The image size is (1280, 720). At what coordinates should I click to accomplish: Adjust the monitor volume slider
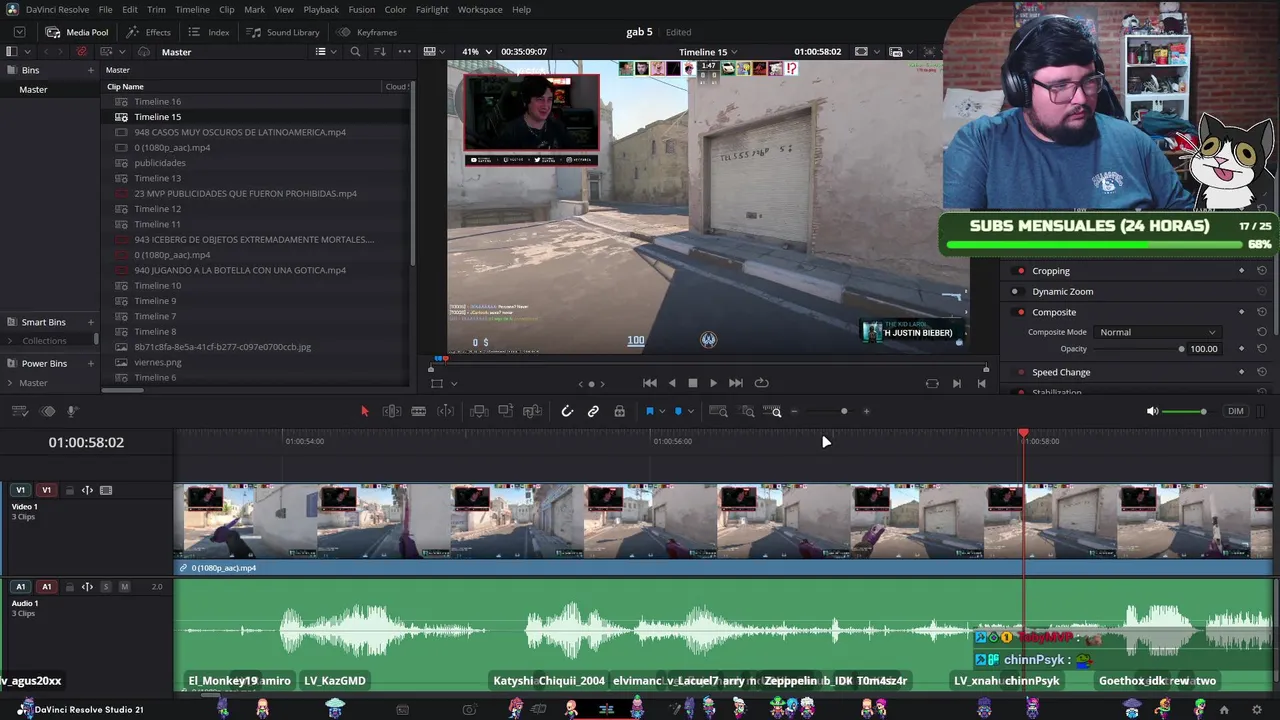click(x=1203, y=411)
